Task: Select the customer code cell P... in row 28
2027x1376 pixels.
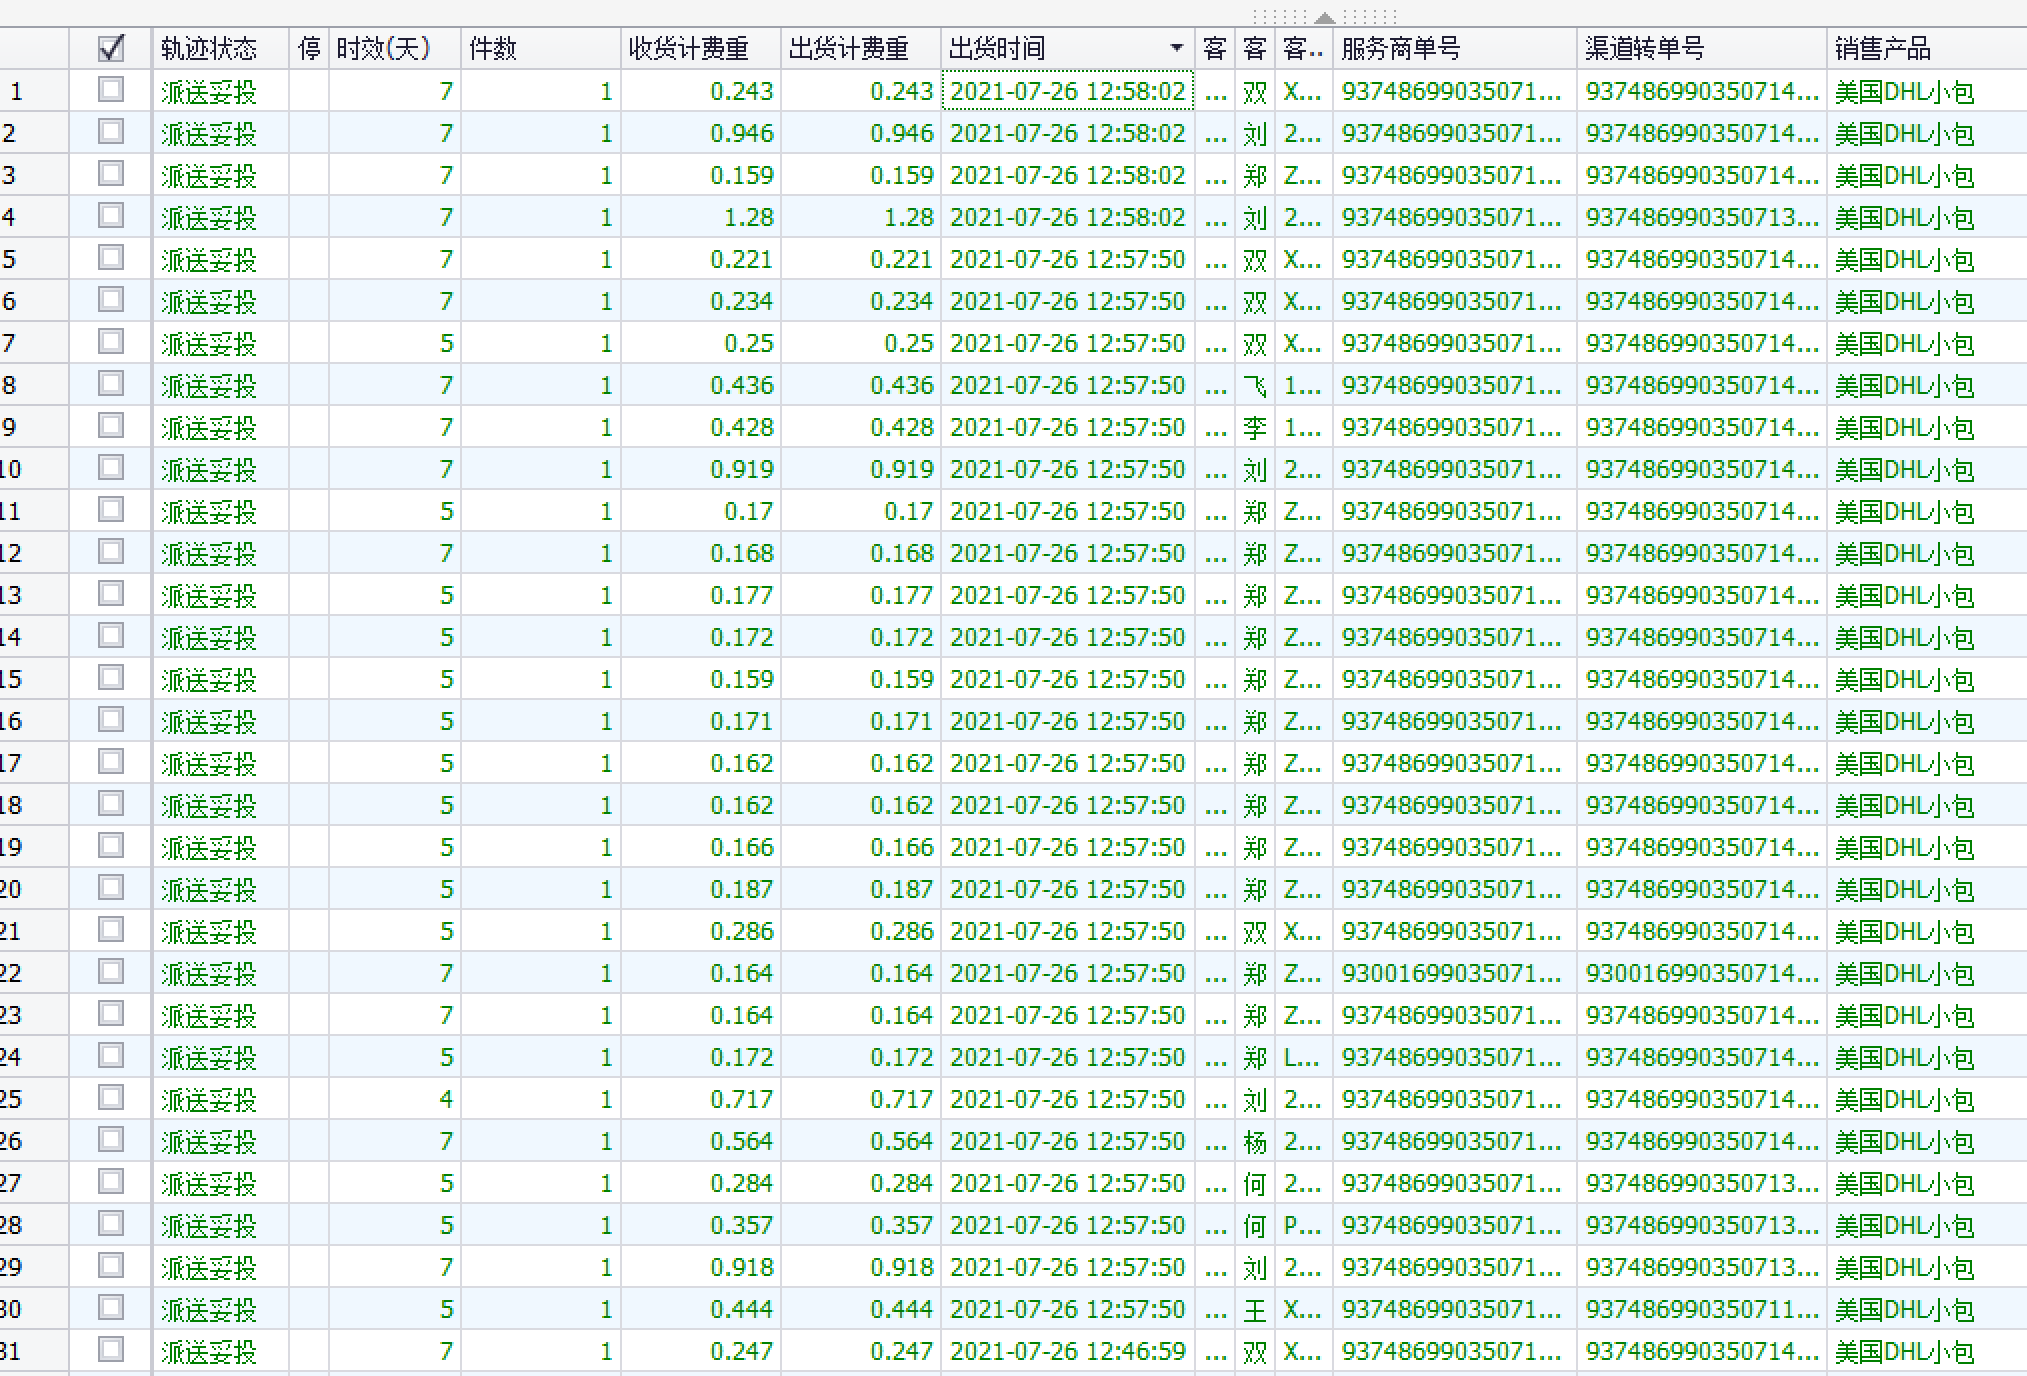Action: pos(1303,1225)
